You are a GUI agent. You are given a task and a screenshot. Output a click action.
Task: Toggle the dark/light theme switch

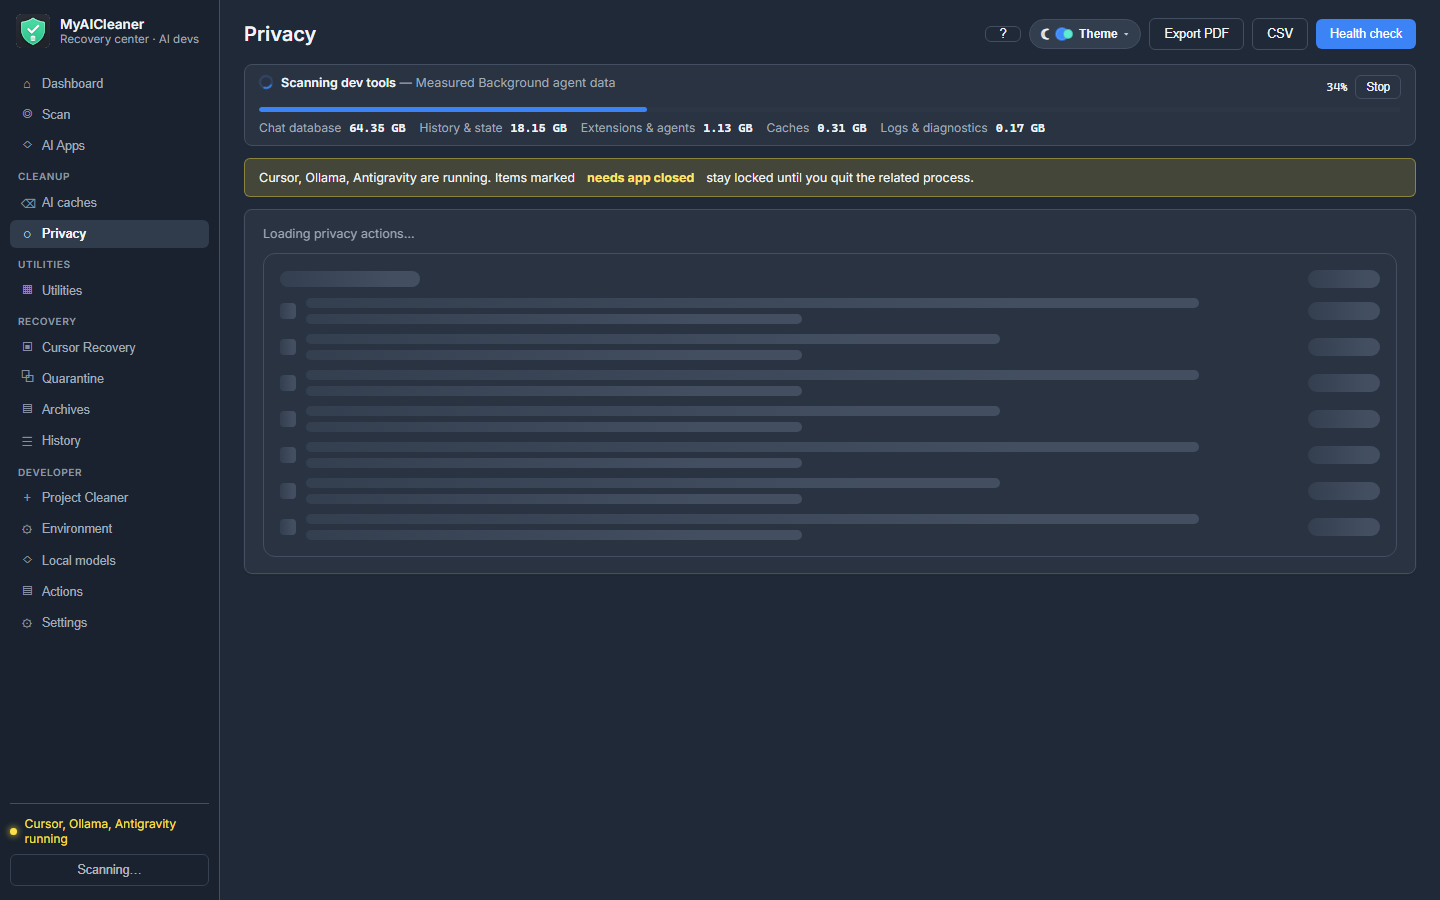coord(1064,34)
